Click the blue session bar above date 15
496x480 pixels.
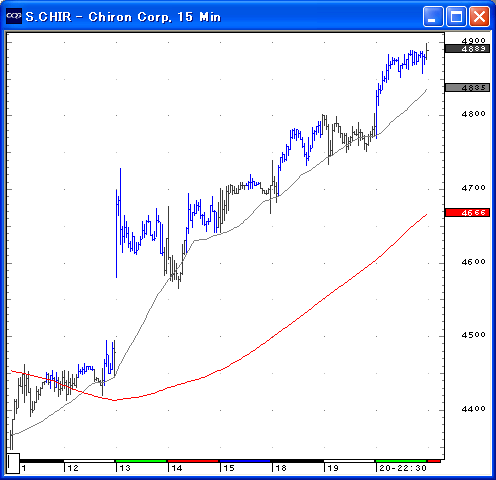[245, 461]
